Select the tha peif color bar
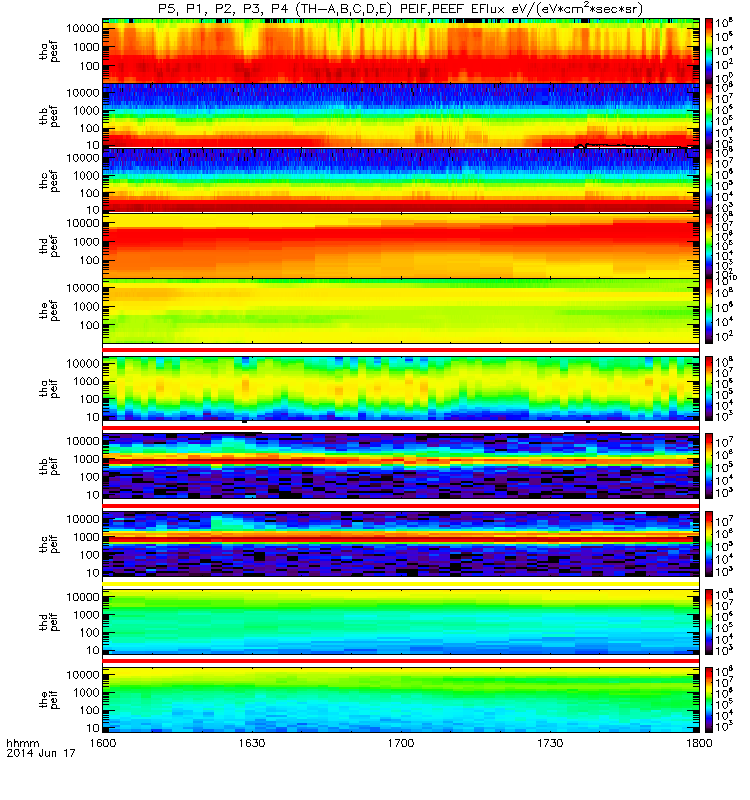 click(709, 388)
